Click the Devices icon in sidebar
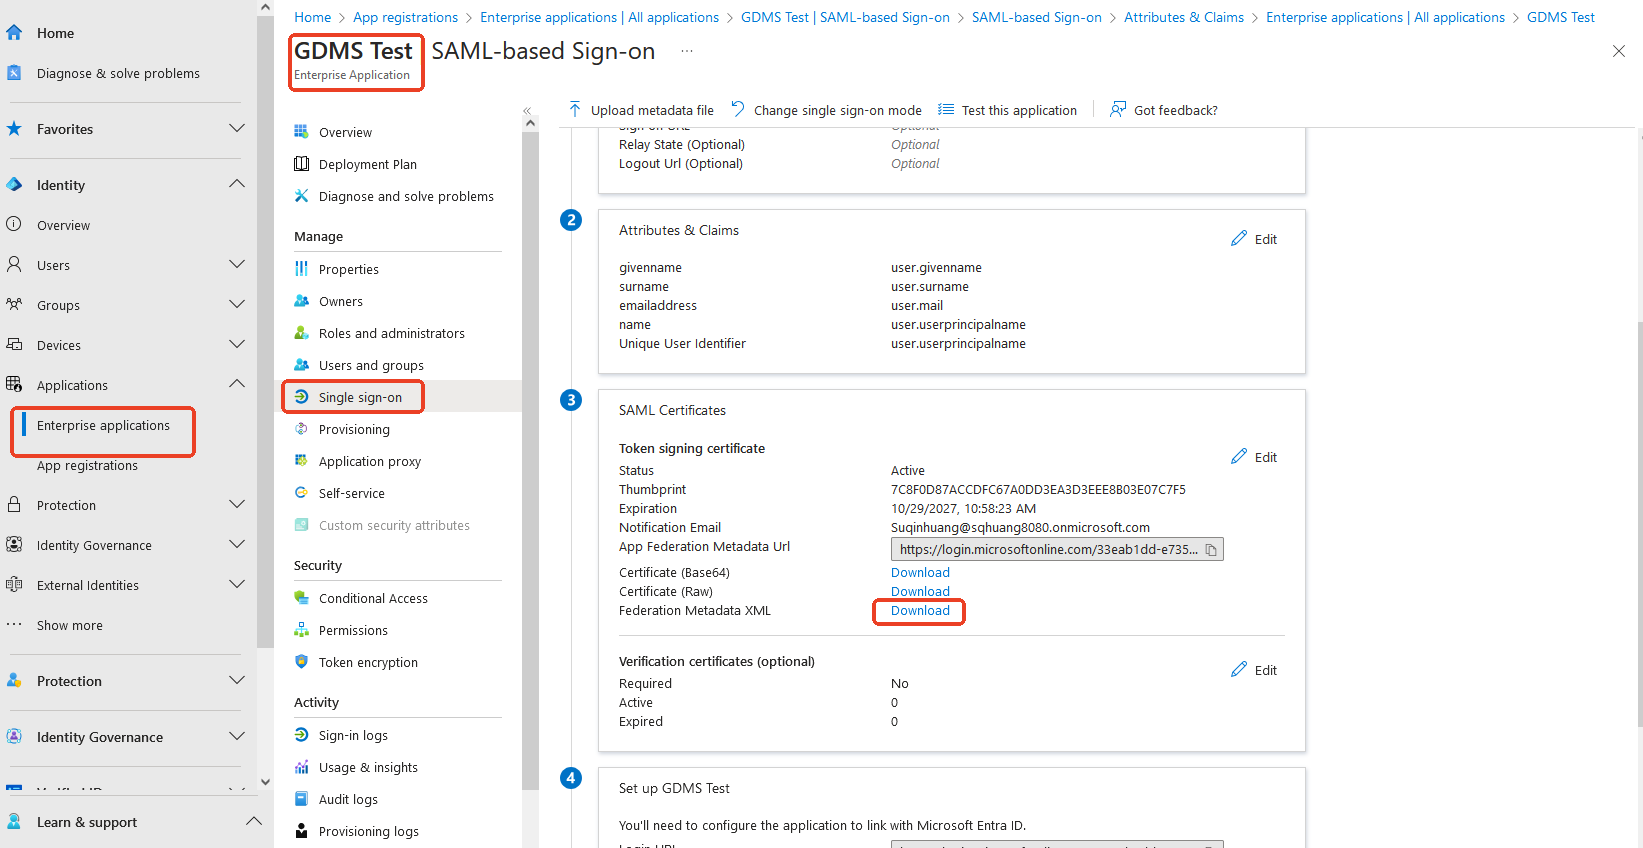 pos(14,345)
